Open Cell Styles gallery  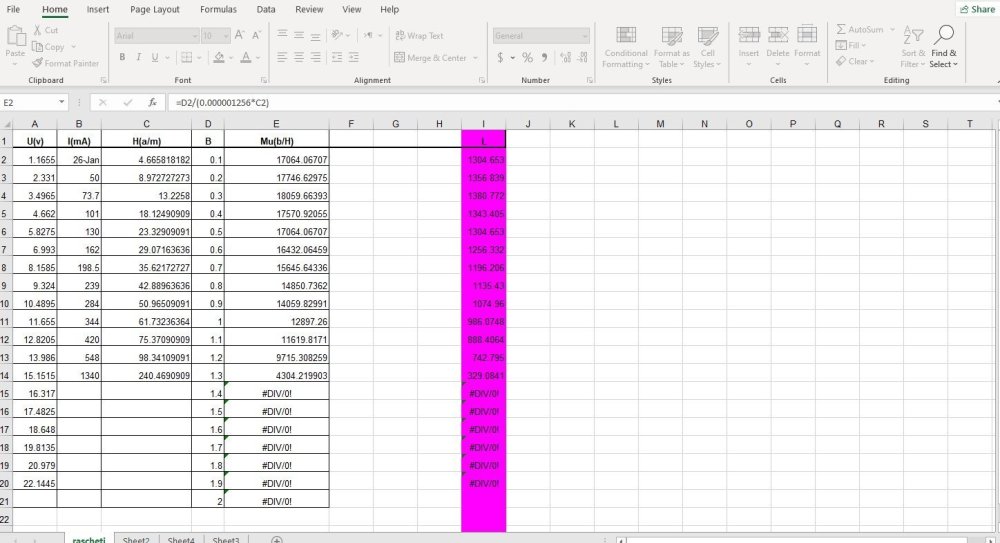click(x=707, y=47)
